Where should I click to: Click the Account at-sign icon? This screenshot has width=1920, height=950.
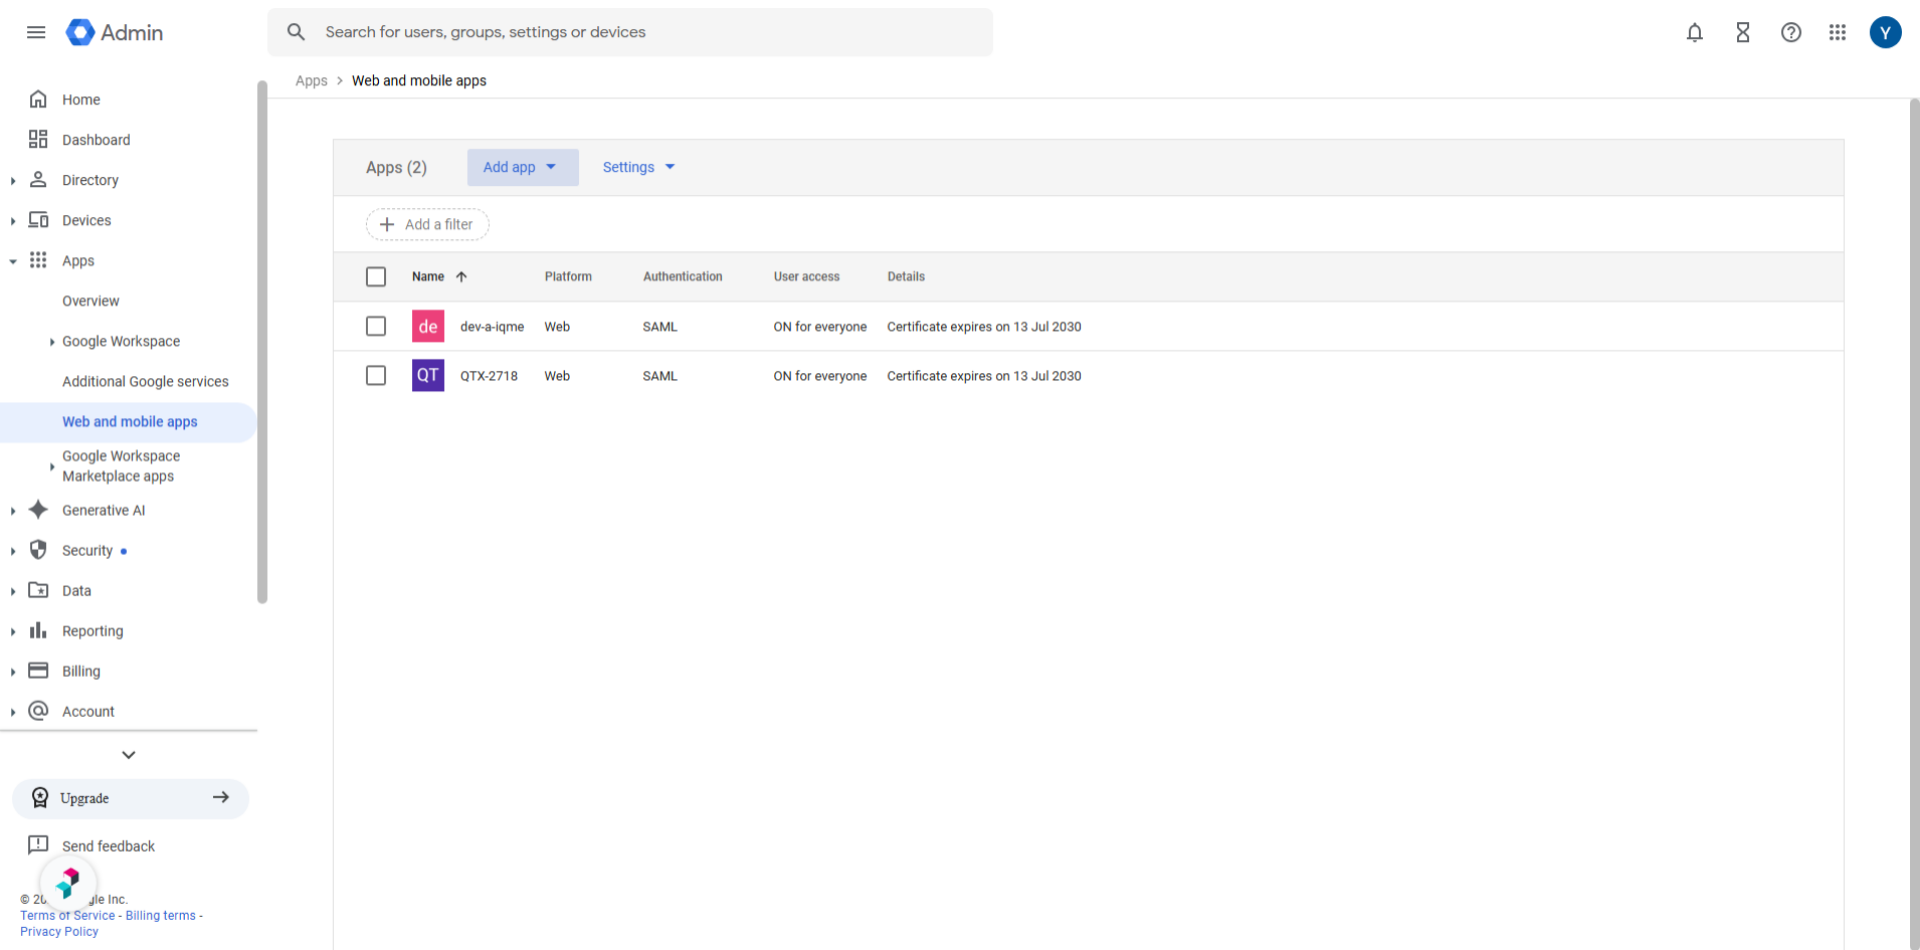click(x=38, y=711)
